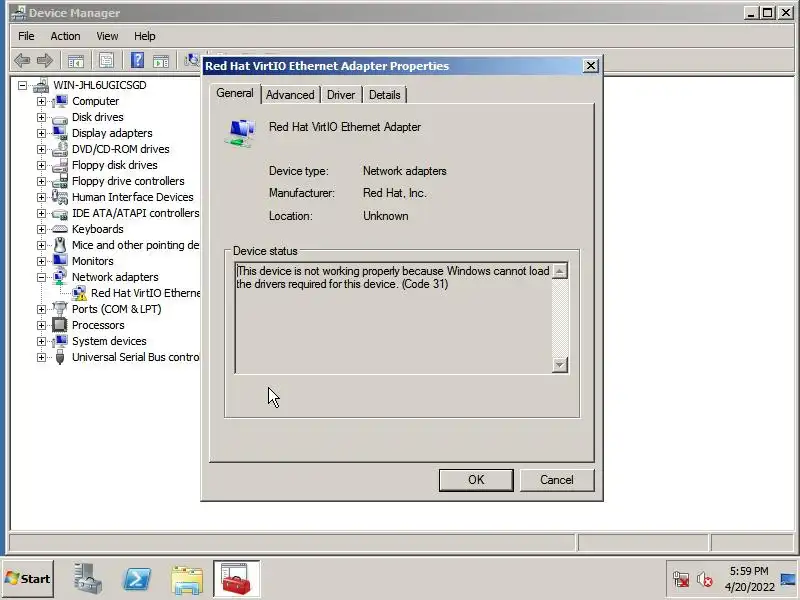
Task: Click the DVD/CD-ROM drives icon
Action: pyautogui.click(x=60, y=149)
